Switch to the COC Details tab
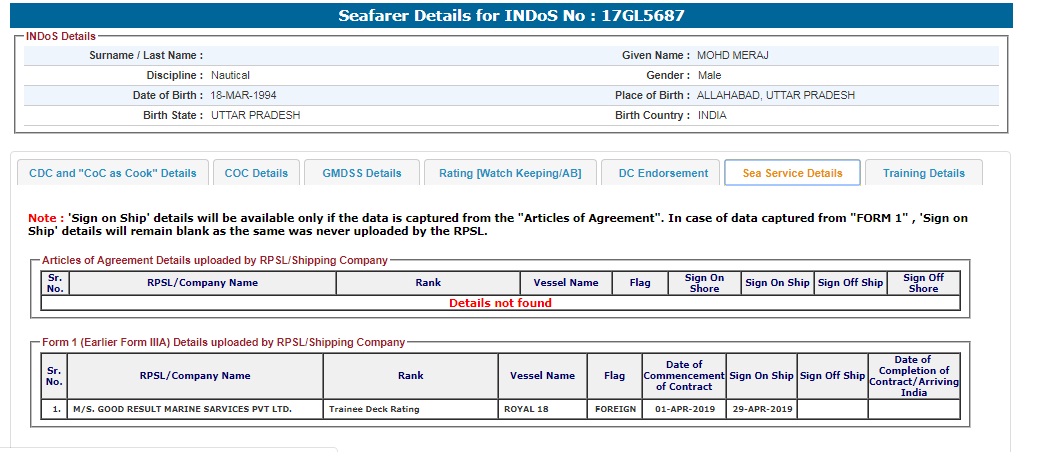 (256, 173)
